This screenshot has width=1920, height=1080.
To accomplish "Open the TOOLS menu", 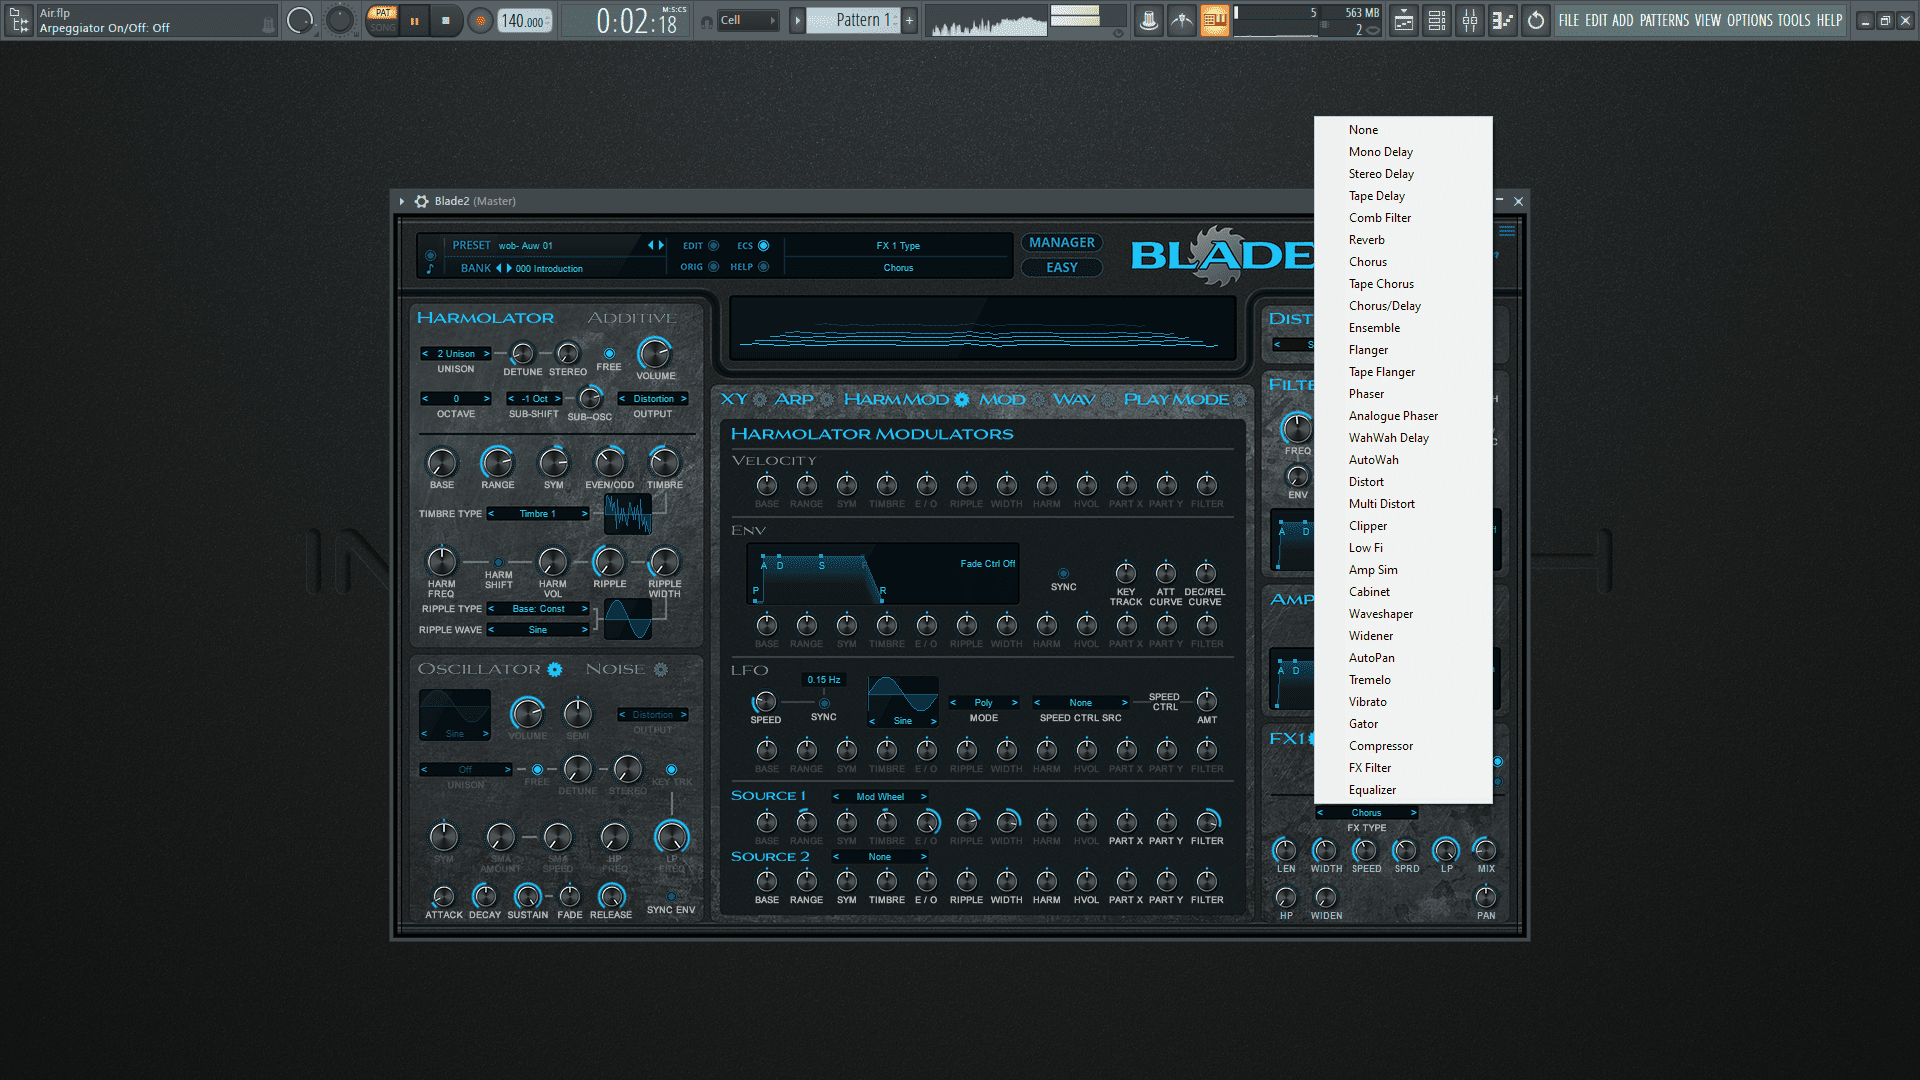I will (x=1793, y=20).
